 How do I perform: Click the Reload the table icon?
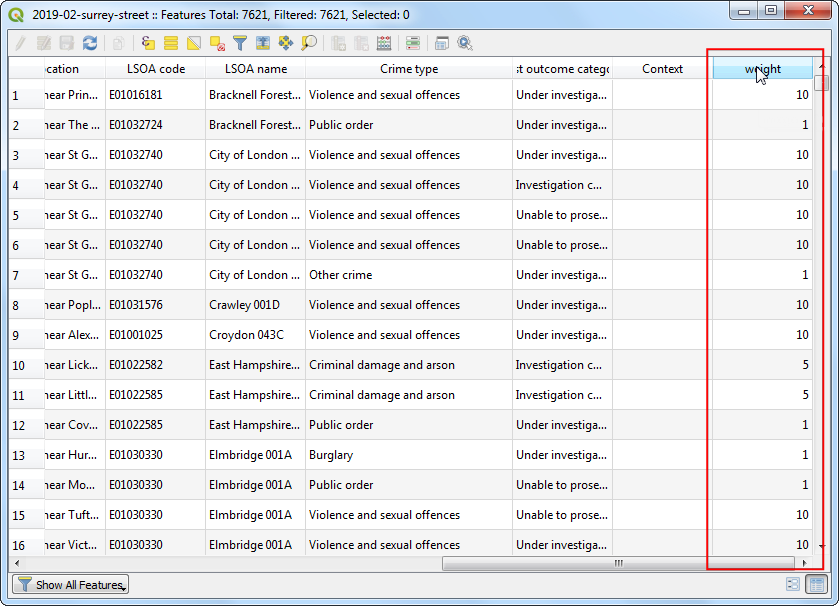point(90,43)
